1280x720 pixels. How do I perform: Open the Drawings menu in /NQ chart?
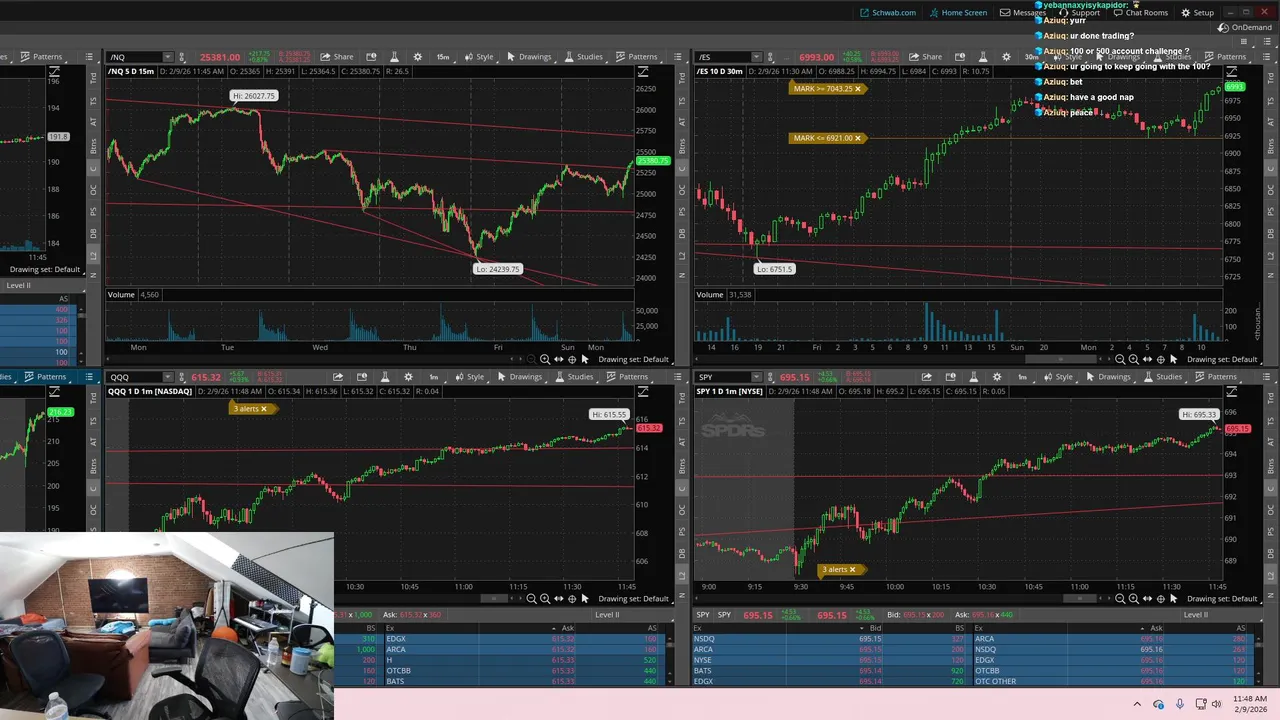coord(528,57)
